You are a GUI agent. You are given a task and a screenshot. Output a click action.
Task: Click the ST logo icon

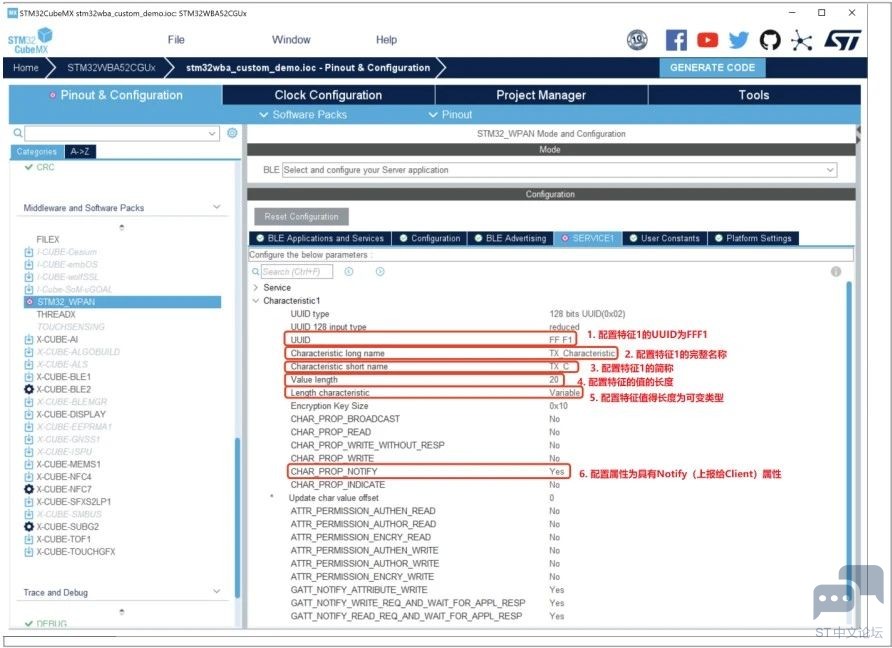tap(842, 40)
